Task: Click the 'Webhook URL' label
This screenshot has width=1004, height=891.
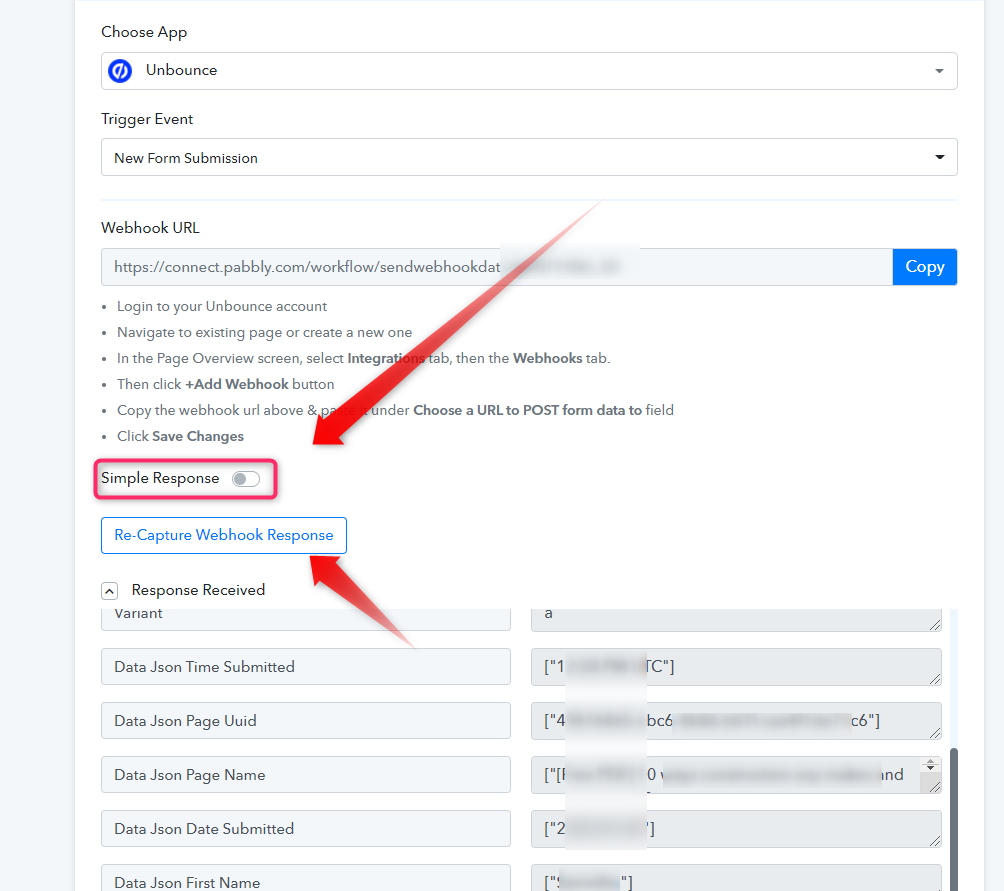Action: coord(150,228)
